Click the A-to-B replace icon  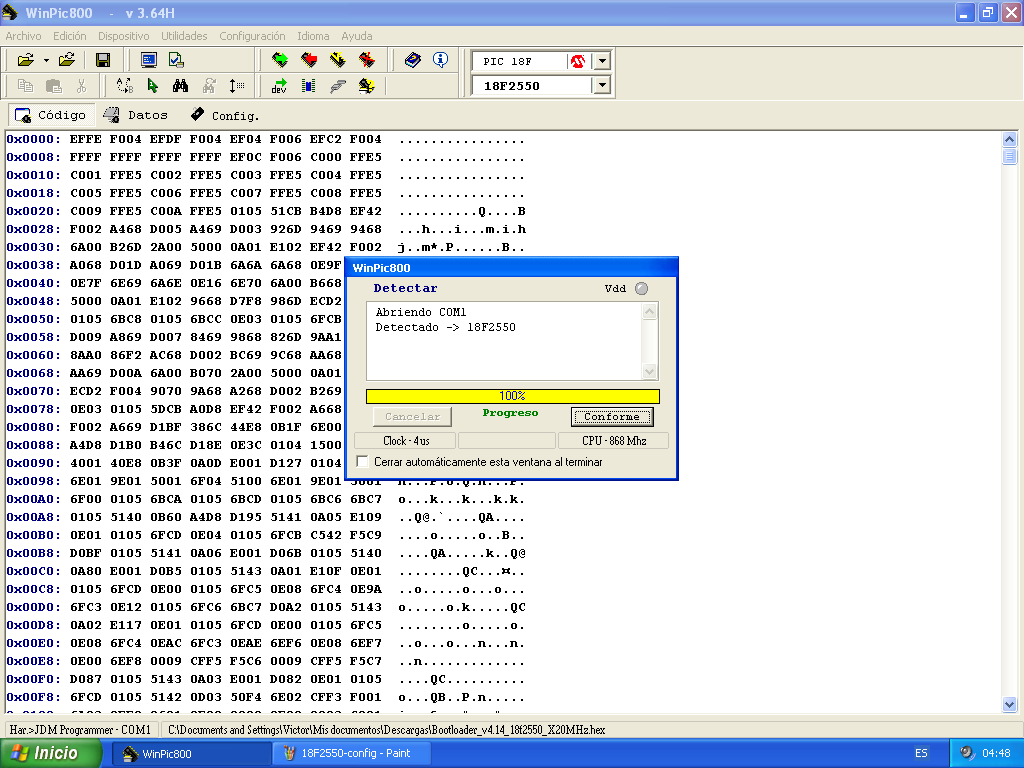[x=124, y=86]
